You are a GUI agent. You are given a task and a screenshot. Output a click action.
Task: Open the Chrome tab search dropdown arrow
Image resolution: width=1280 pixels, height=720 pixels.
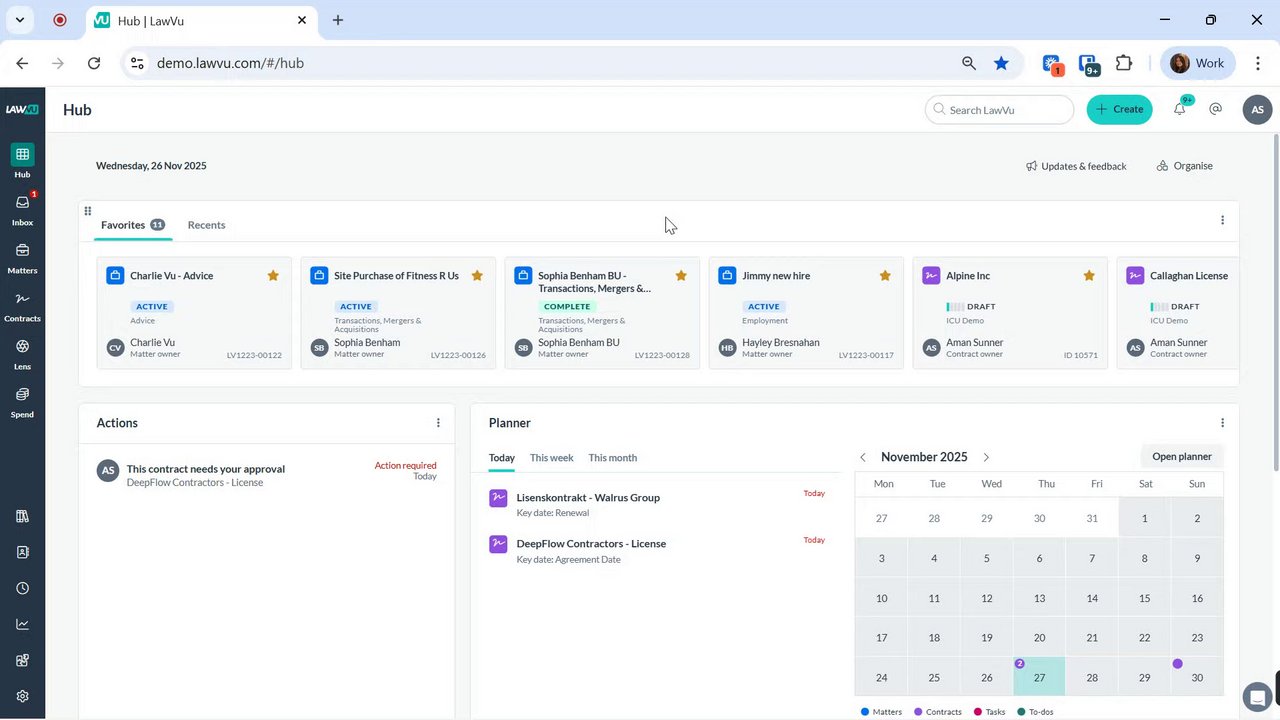click(19, 20)
